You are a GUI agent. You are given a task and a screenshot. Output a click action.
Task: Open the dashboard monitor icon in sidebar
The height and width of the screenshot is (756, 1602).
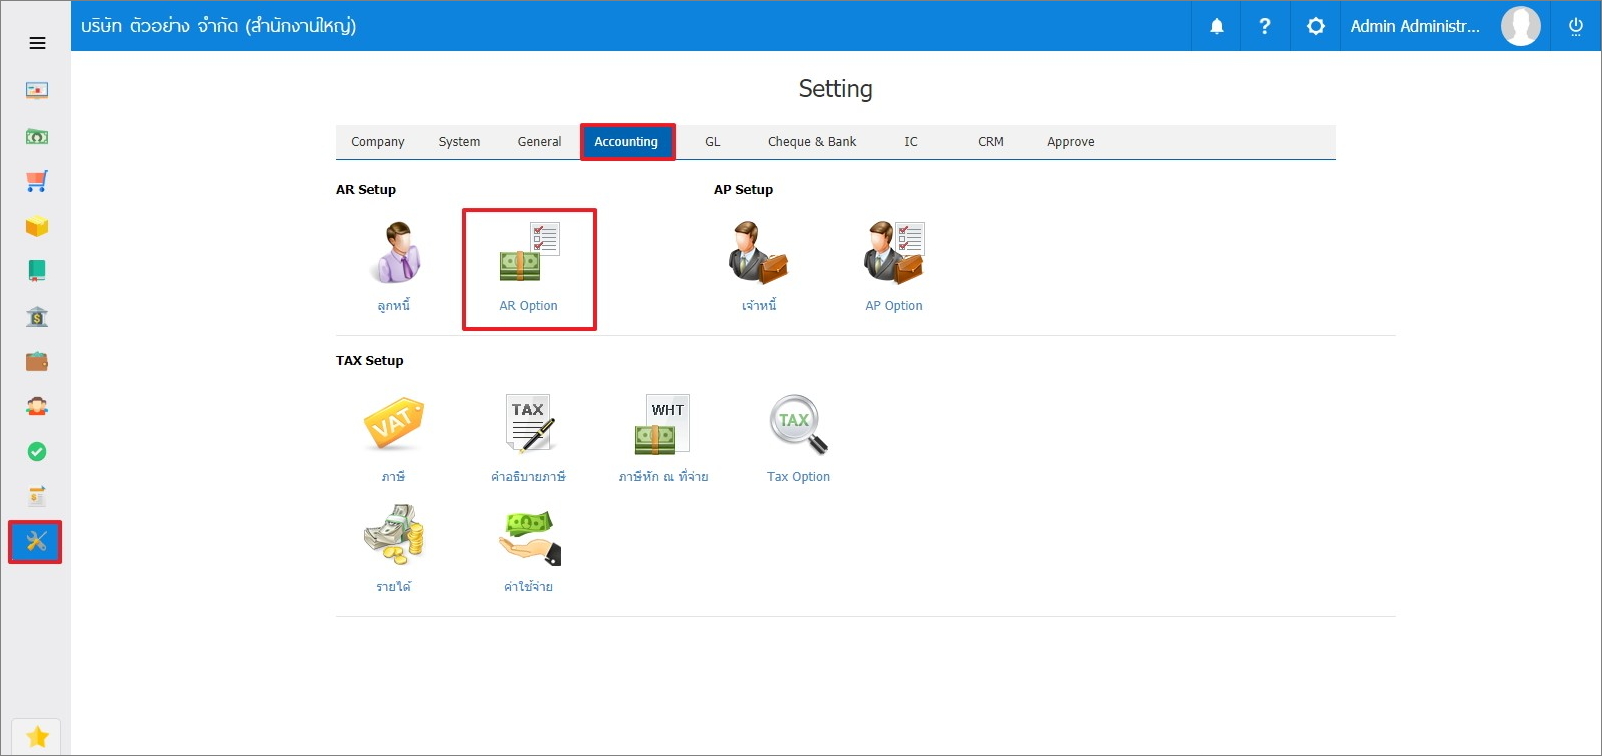pyautogui.click(x=37, y=91)
